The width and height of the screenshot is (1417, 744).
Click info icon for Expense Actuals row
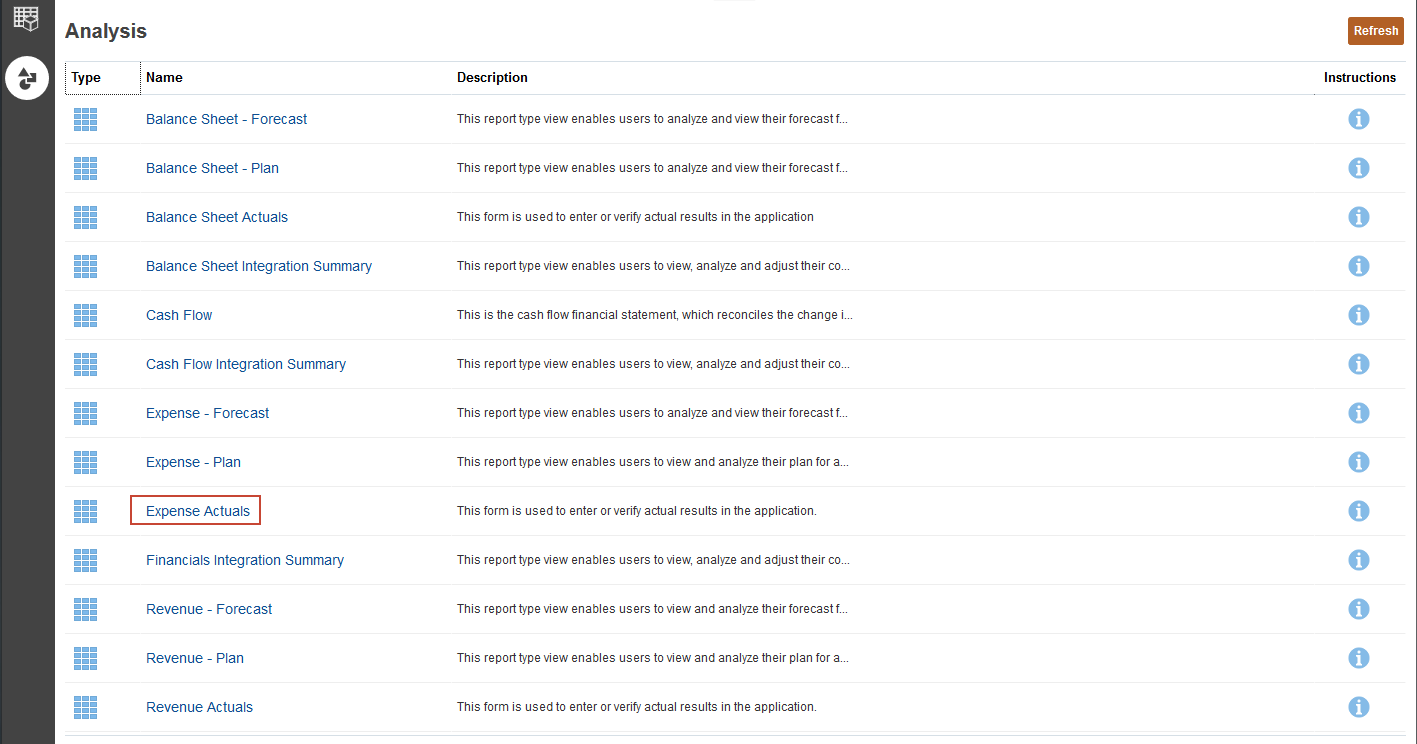[x=1358, y=511]
